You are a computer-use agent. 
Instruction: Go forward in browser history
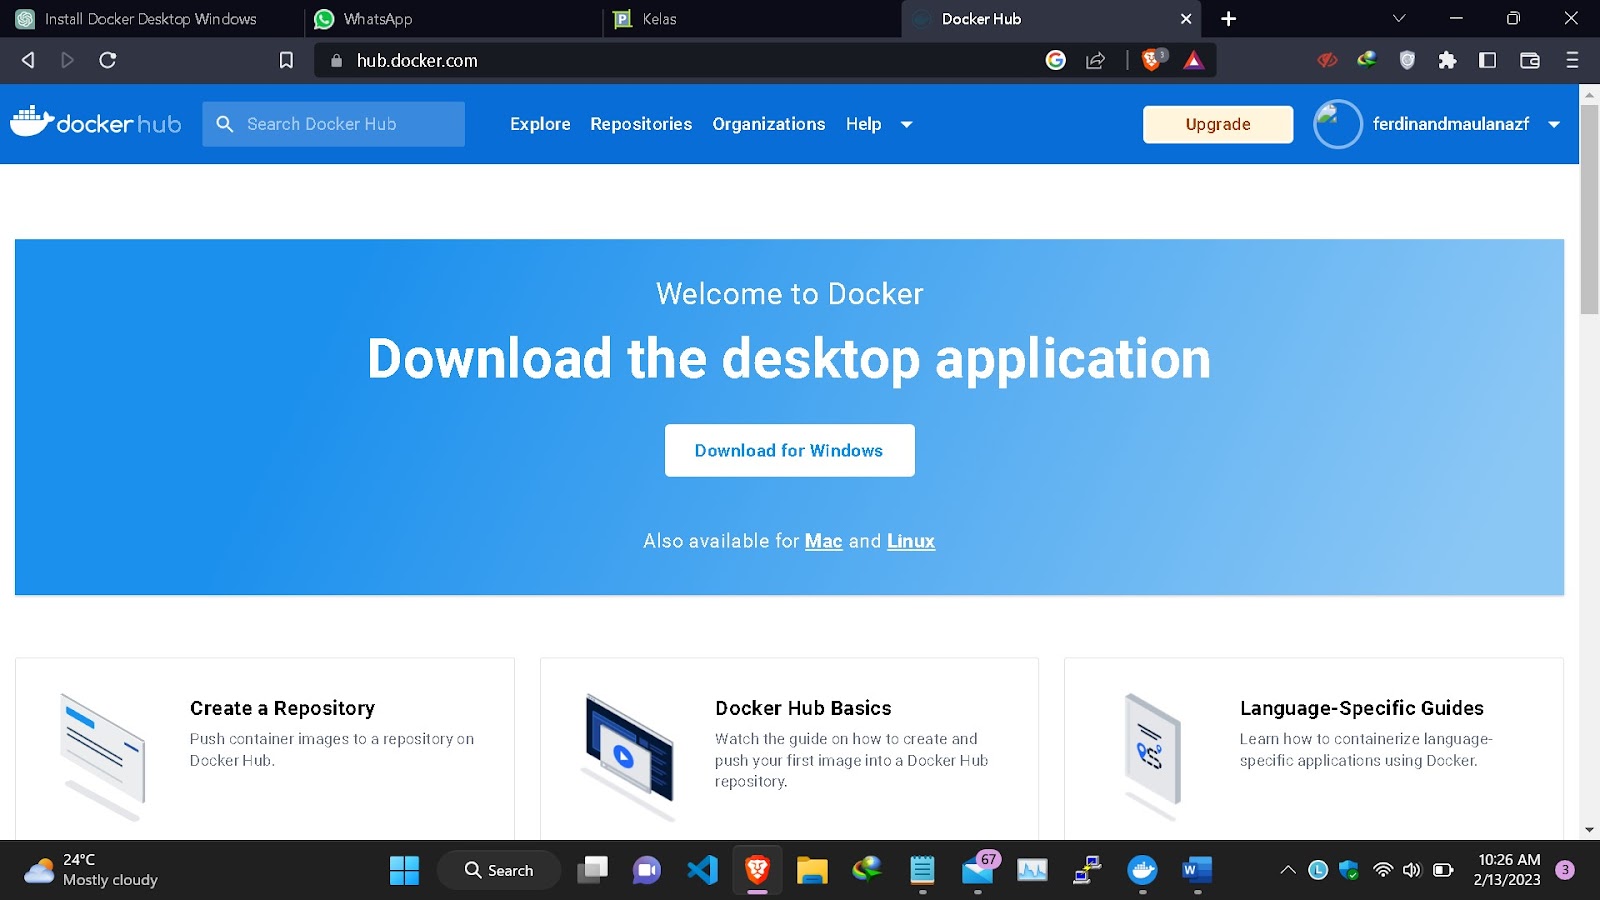click(67, 60)
